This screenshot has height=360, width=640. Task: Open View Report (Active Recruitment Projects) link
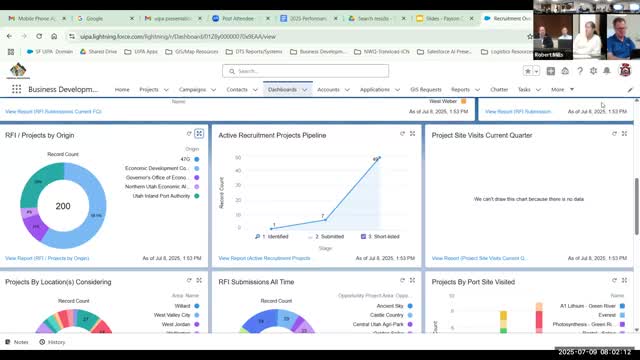(264, 258)
